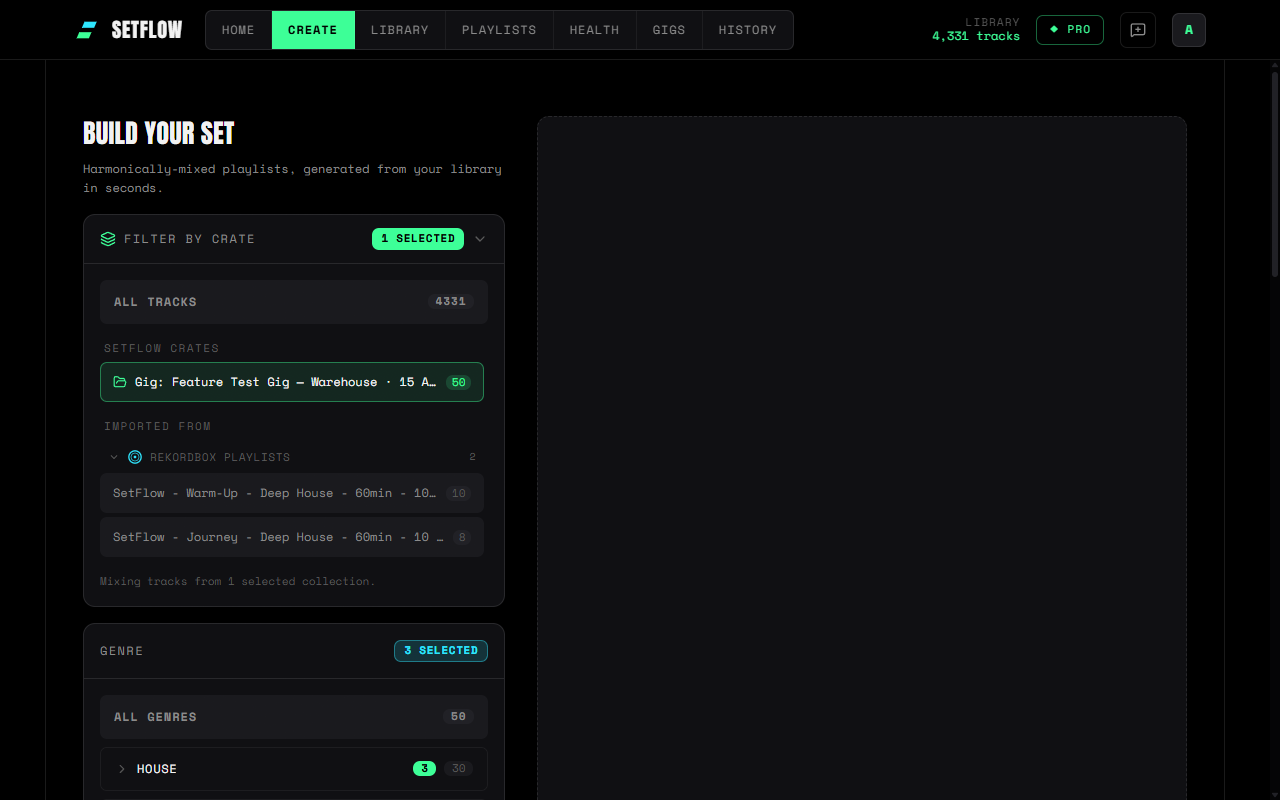1280x800 pixels.
Task: Select the All Tracks crate filter
Action: click(294, 302)
